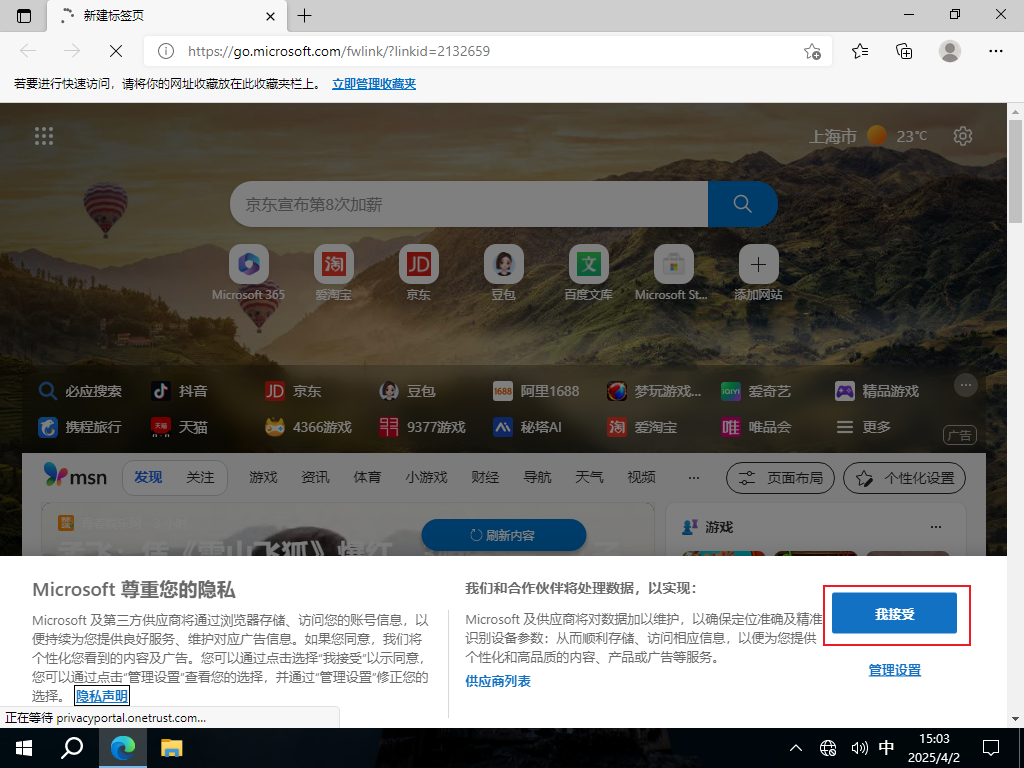Open the app launcher grid icon
This screenshot has width=1024, height=768.
[x=44, y=136]
